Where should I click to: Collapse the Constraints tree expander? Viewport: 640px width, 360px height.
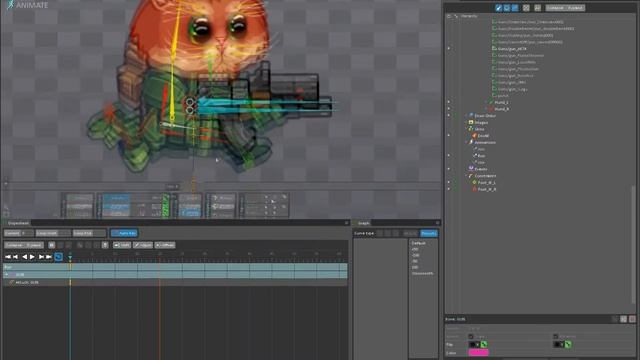tap(466, 176)
